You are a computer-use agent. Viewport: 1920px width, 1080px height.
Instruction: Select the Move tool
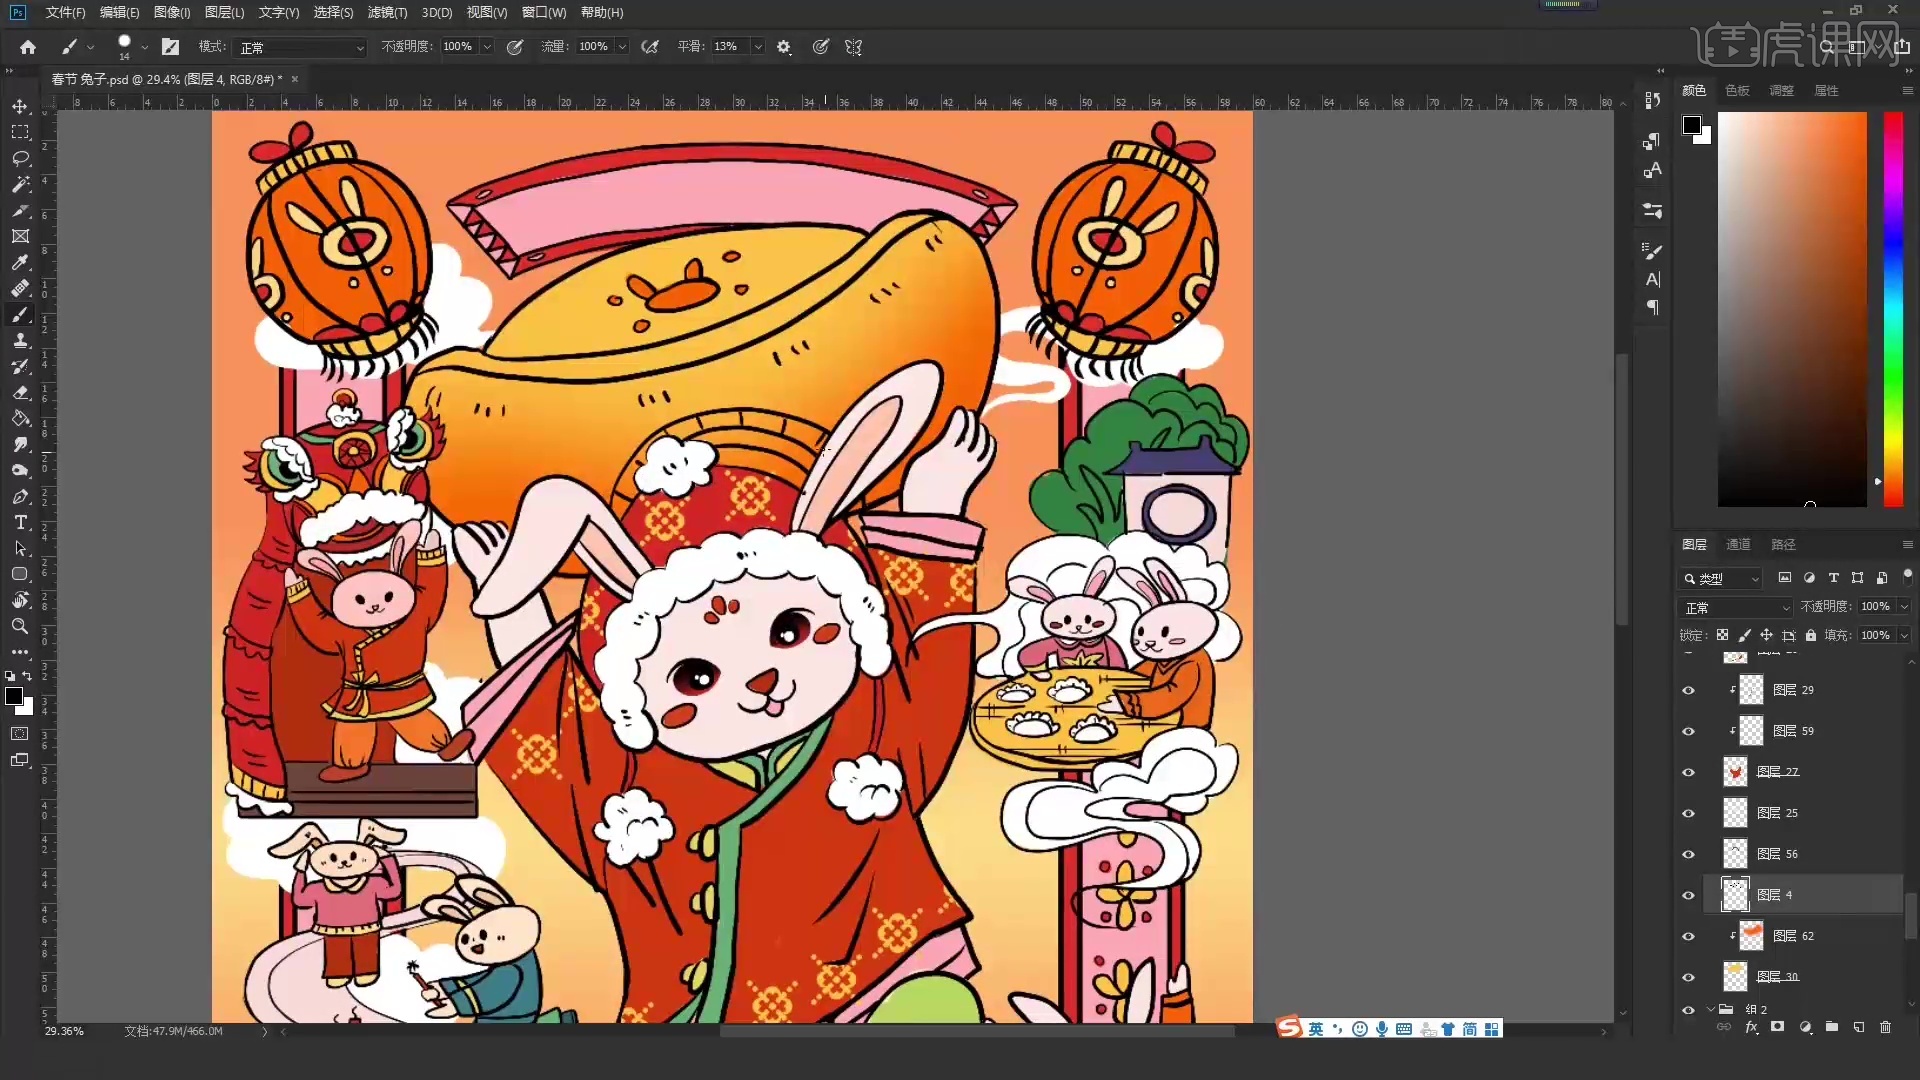pyautogui.click(x=20, y=106)
